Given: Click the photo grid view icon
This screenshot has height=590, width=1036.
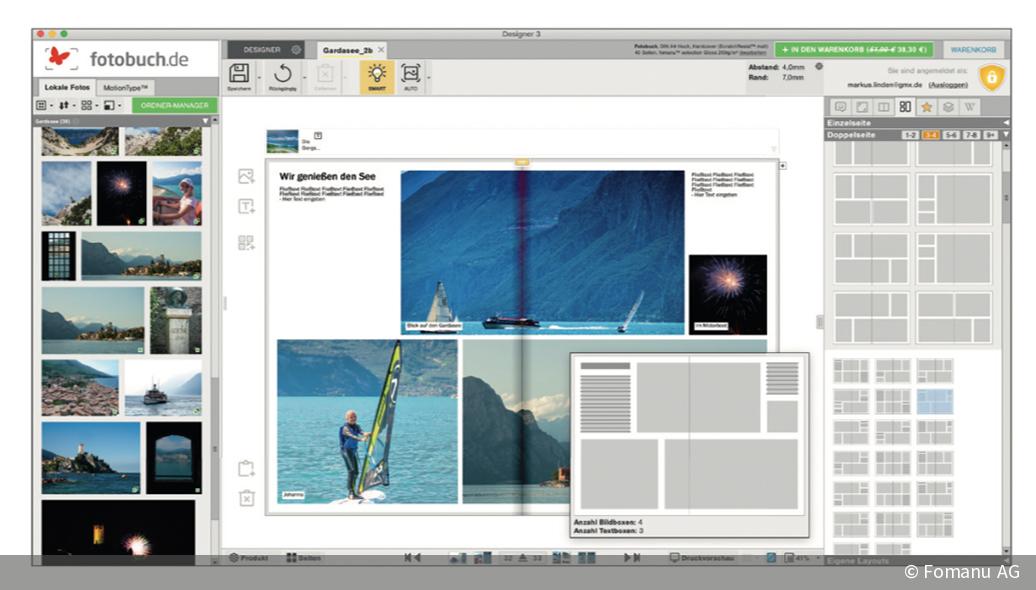Looking at the screenshot, I should [42, 105].
